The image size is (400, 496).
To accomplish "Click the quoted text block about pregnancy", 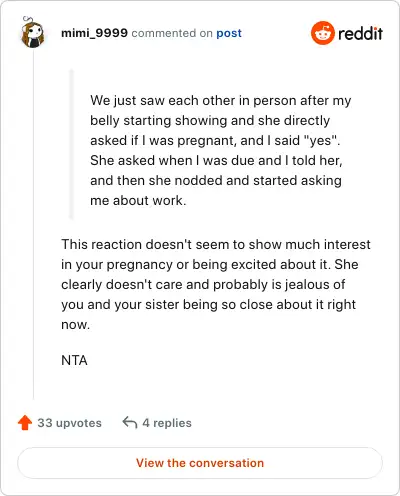I will point(220,150).
